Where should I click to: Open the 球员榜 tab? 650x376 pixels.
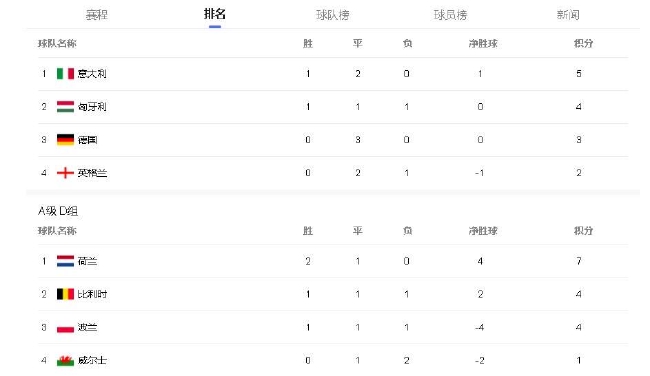pyautogui.click(x=450, y=15)
